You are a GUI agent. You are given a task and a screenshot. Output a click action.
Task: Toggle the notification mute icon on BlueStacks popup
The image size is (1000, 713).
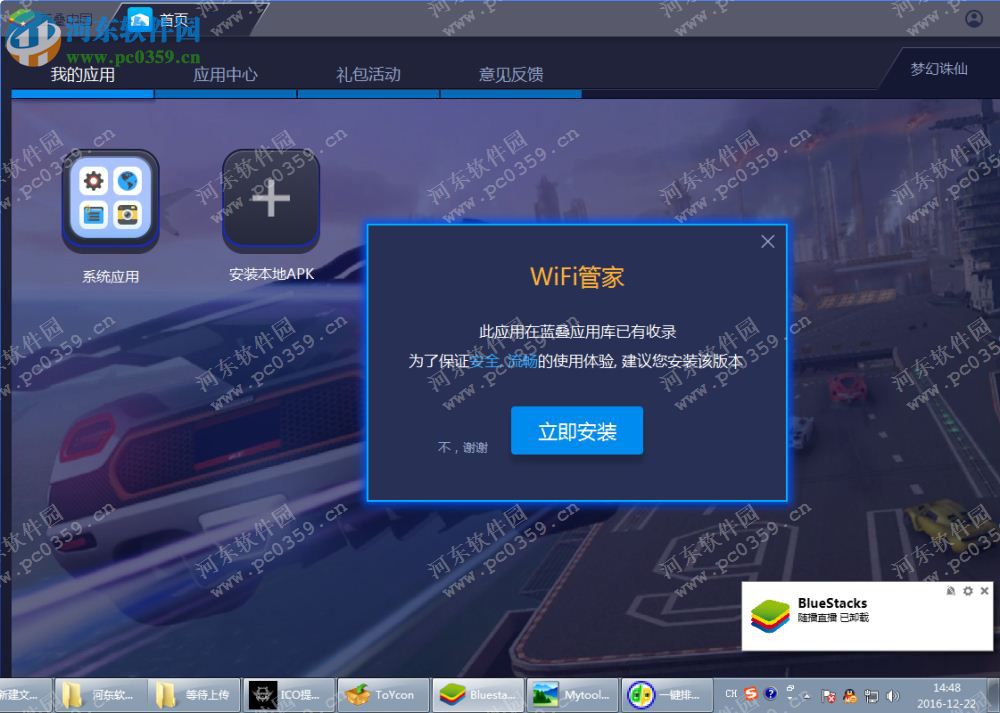click(950, 591)
